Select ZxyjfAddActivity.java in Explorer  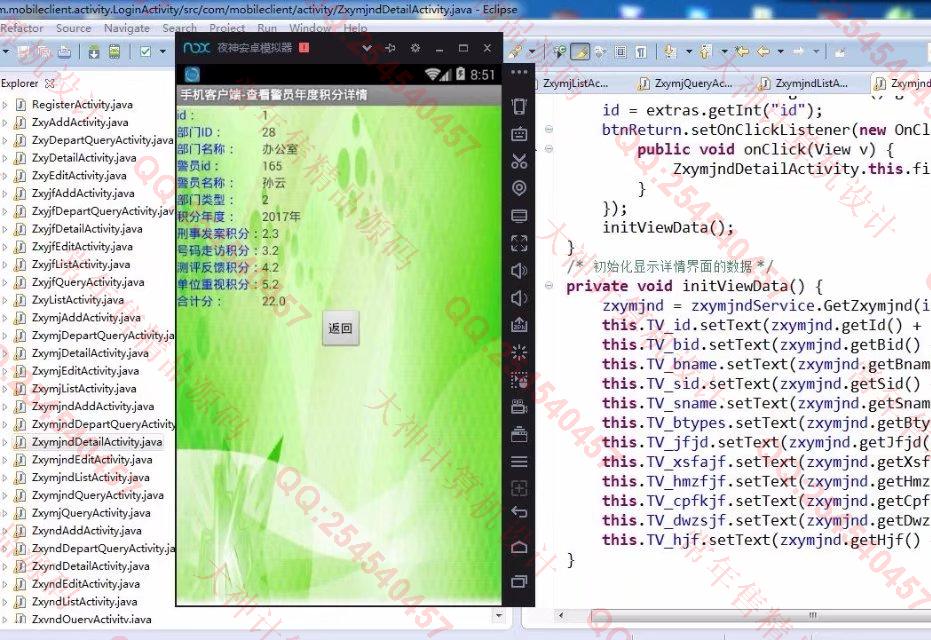83,193
